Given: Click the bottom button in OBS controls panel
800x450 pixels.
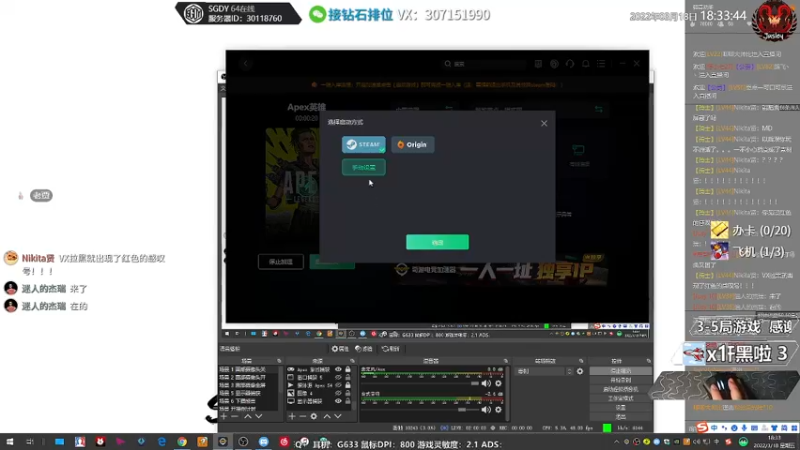Looking at the screenshot, I should click(x=620, y=417).
